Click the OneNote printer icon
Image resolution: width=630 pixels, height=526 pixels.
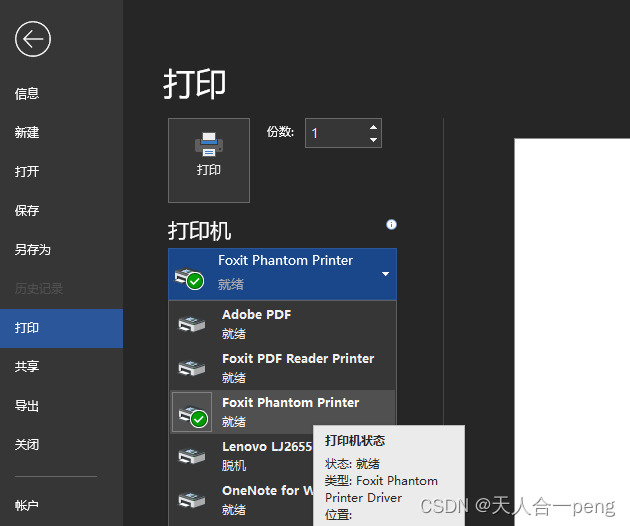point(192,500)
